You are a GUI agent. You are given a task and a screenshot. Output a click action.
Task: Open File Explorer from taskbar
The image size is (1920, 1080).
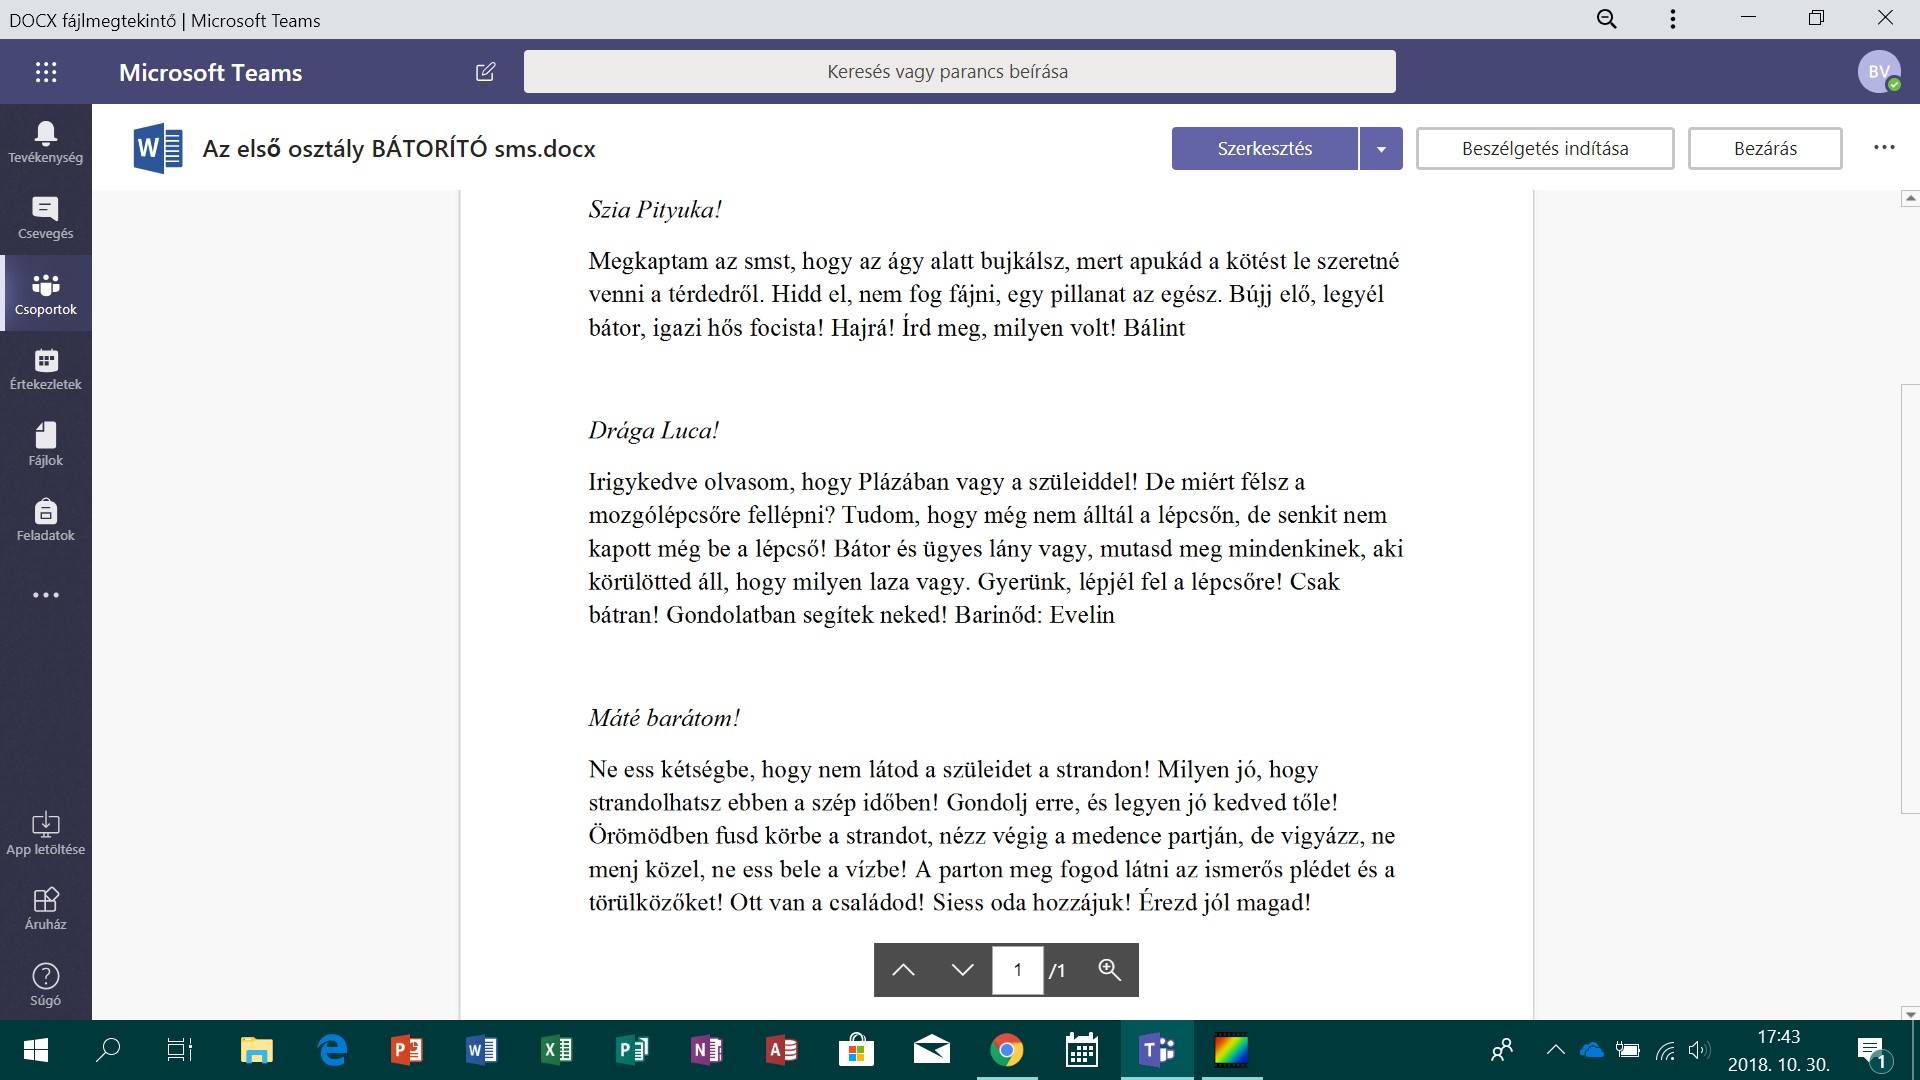coord(257,1050)
